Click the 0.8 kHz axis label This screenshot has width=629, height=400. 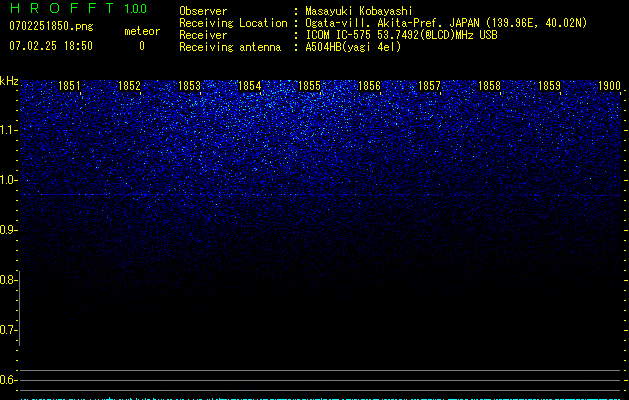tap(8, 280)
